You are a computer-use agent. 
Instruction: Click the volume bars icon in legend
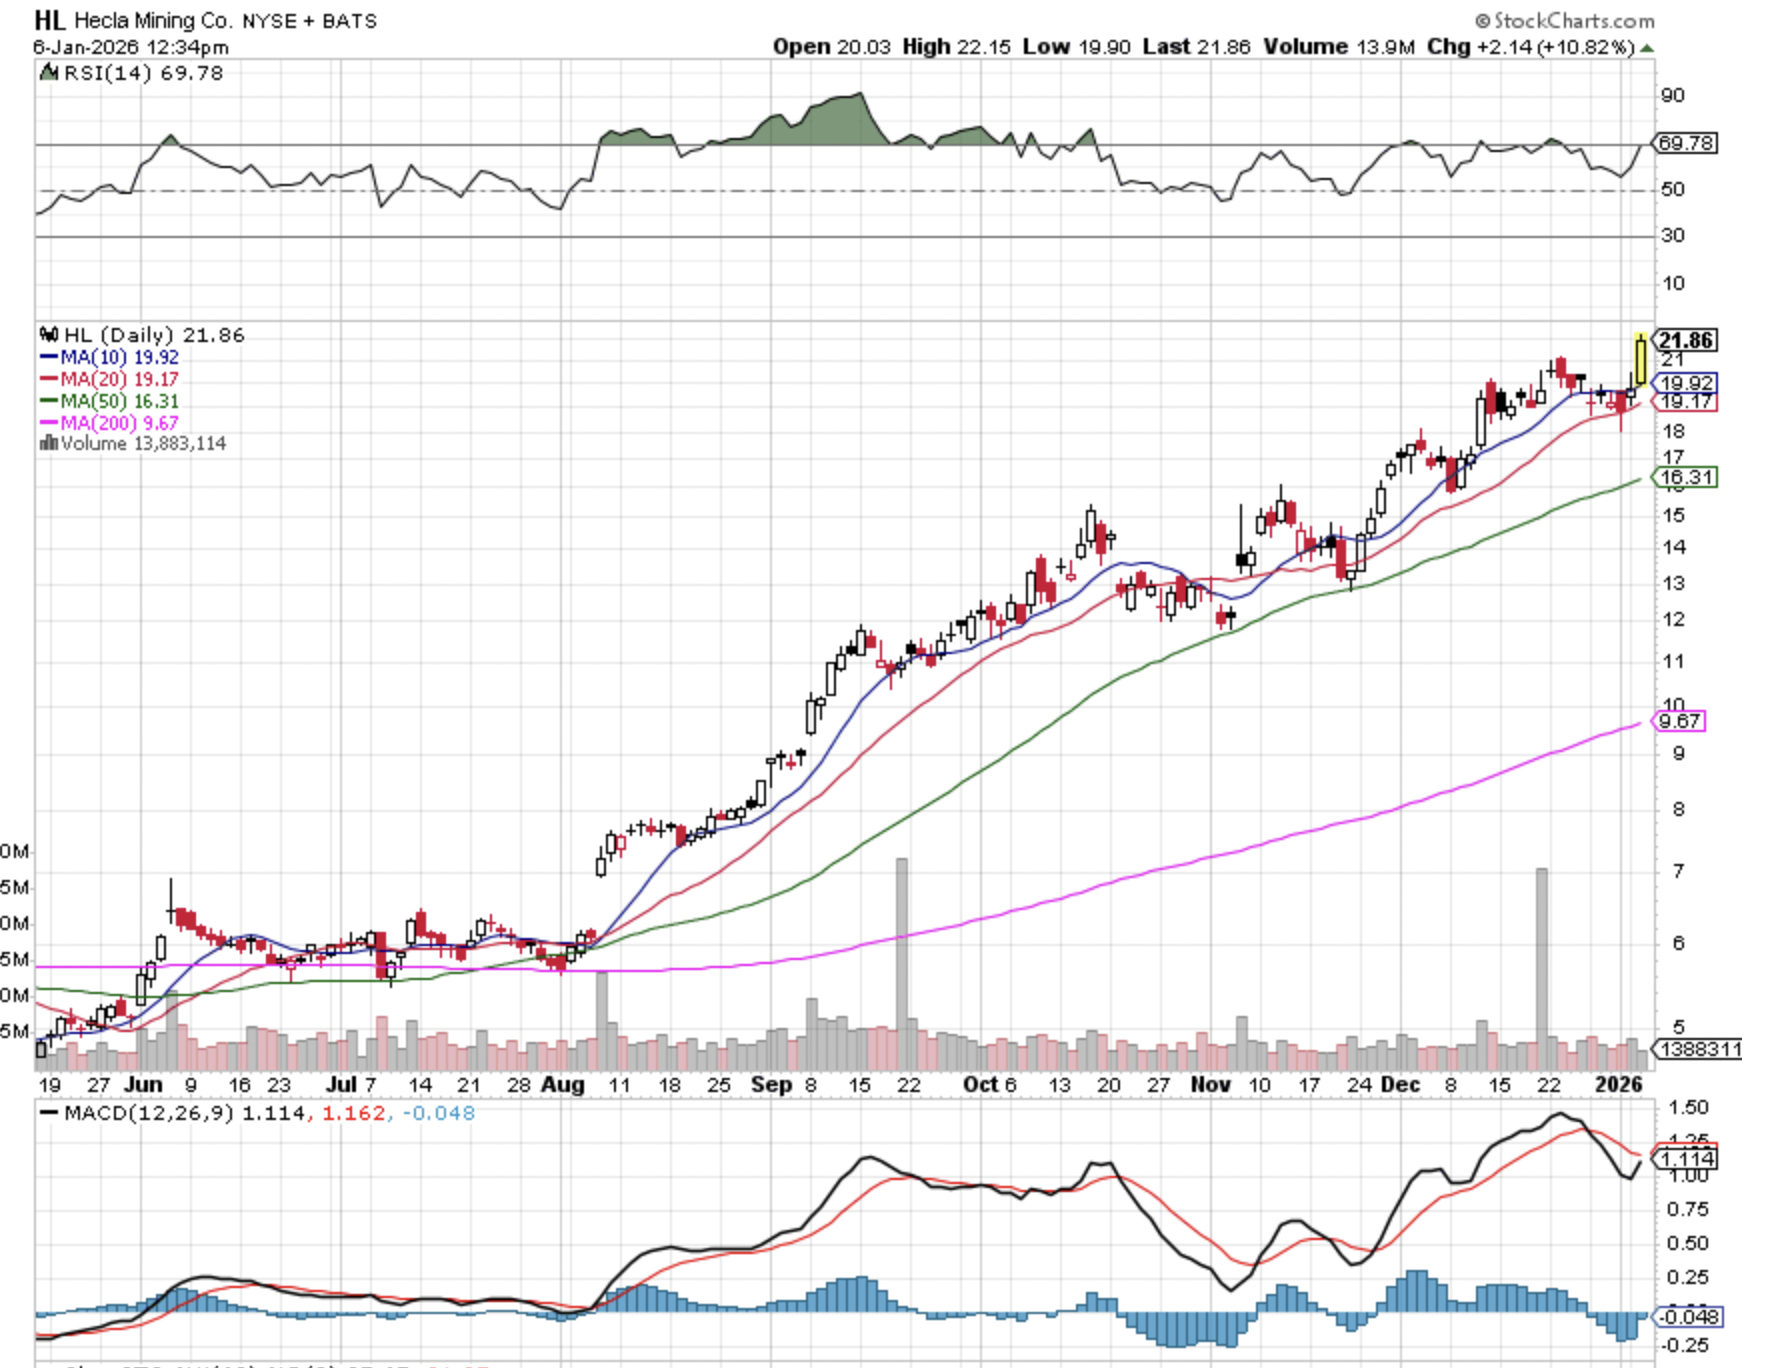tap(48, 443)
